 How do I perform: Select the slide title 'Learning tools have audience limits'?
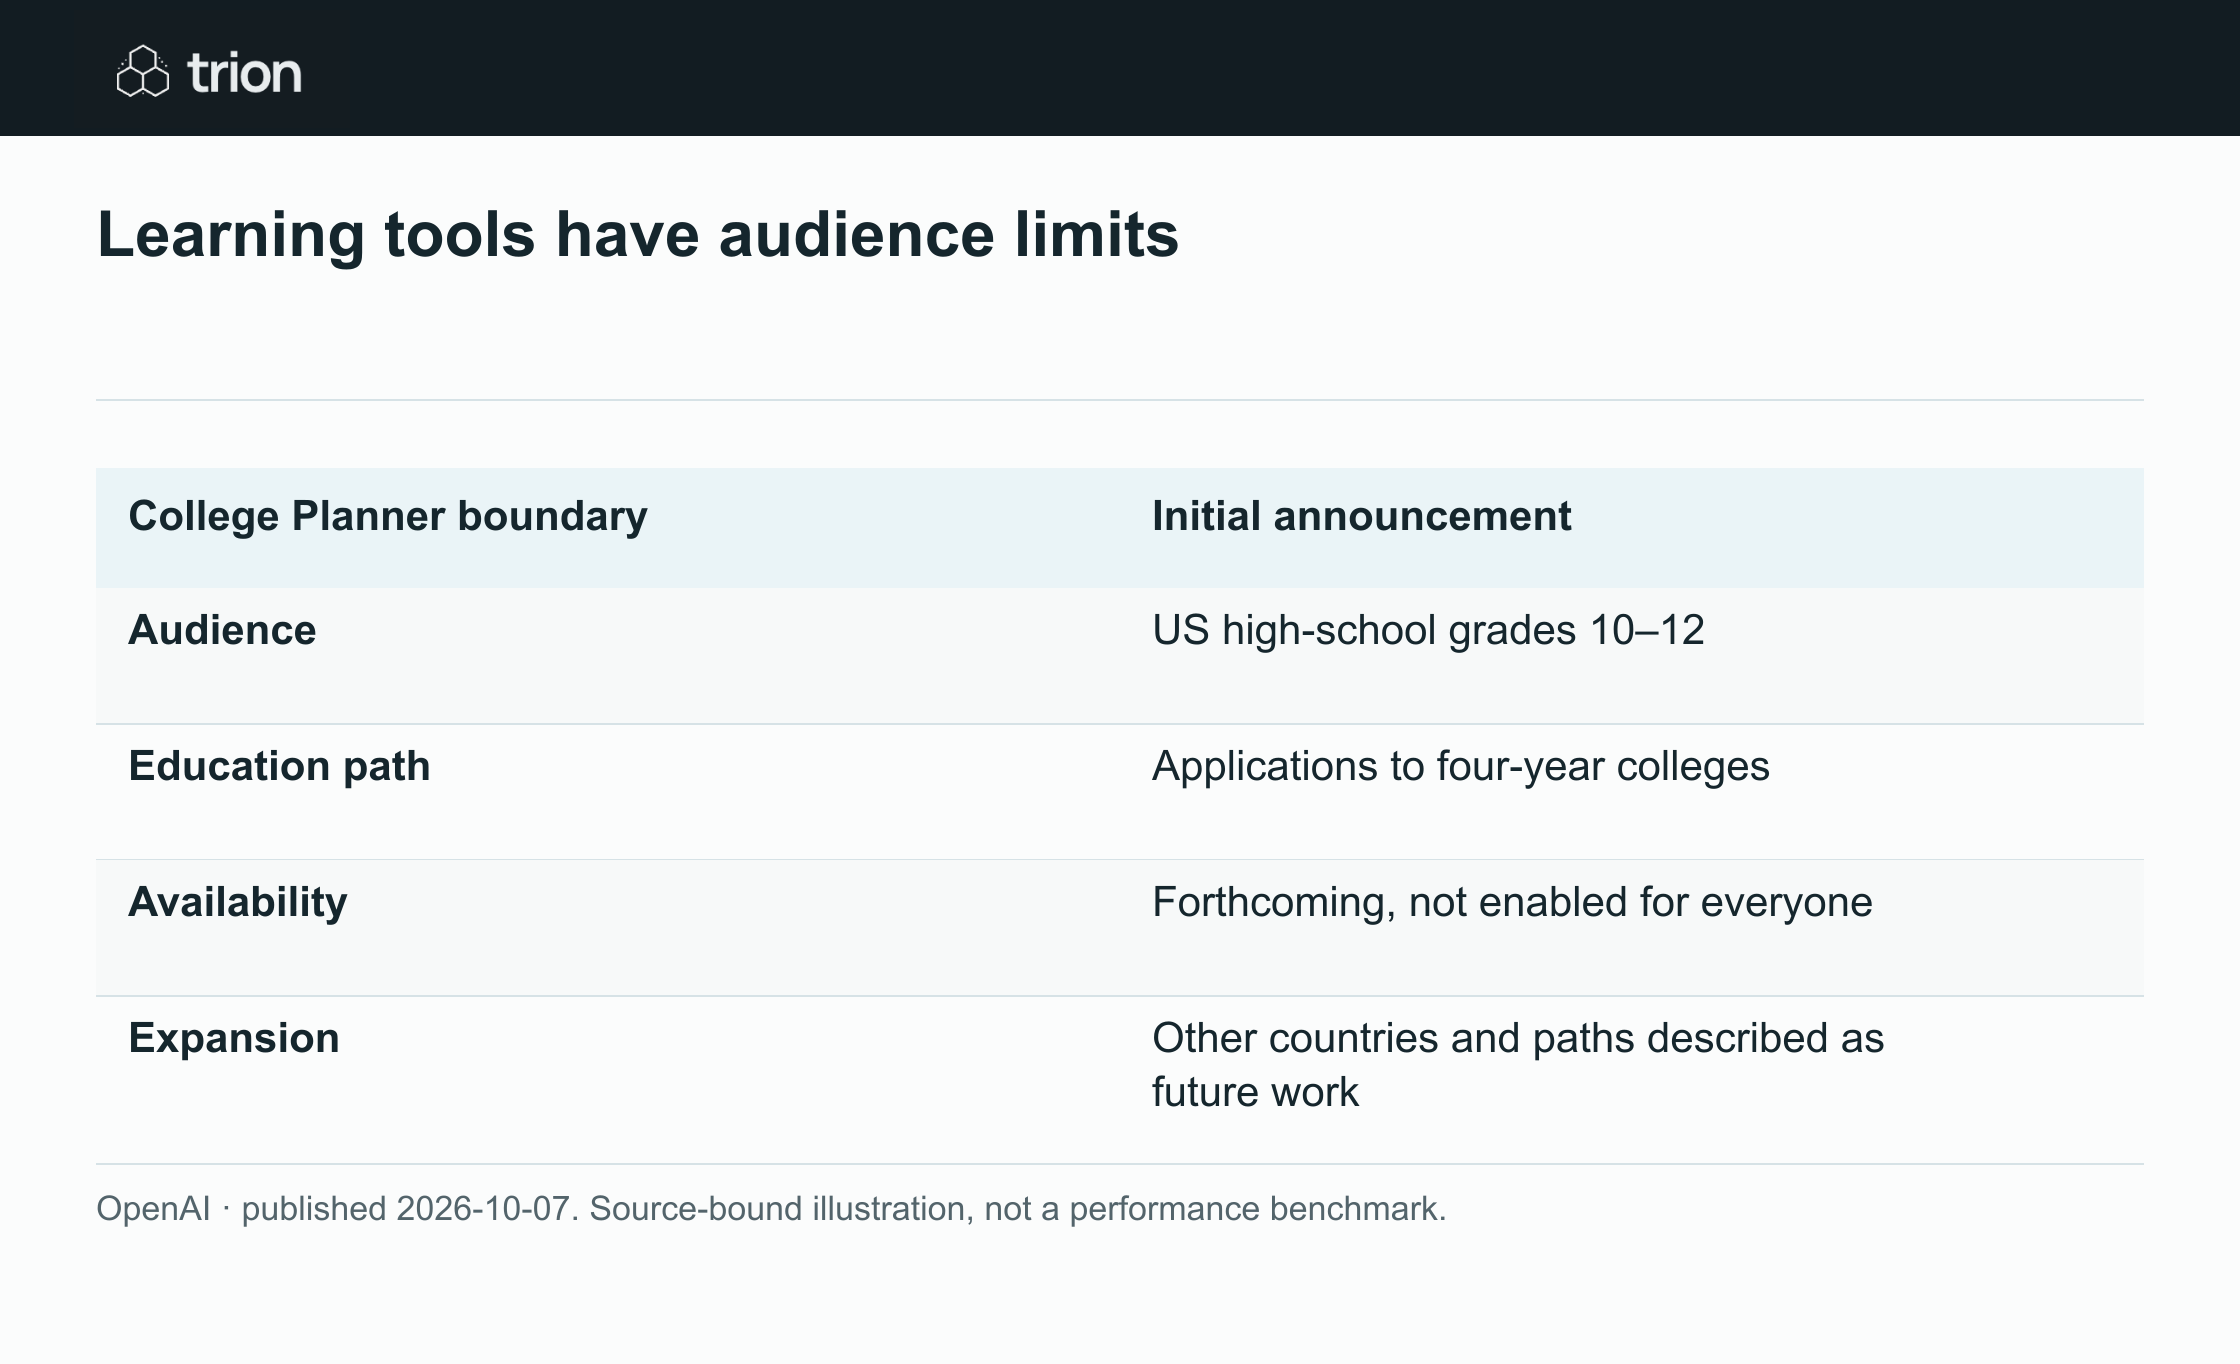[638, 235]
